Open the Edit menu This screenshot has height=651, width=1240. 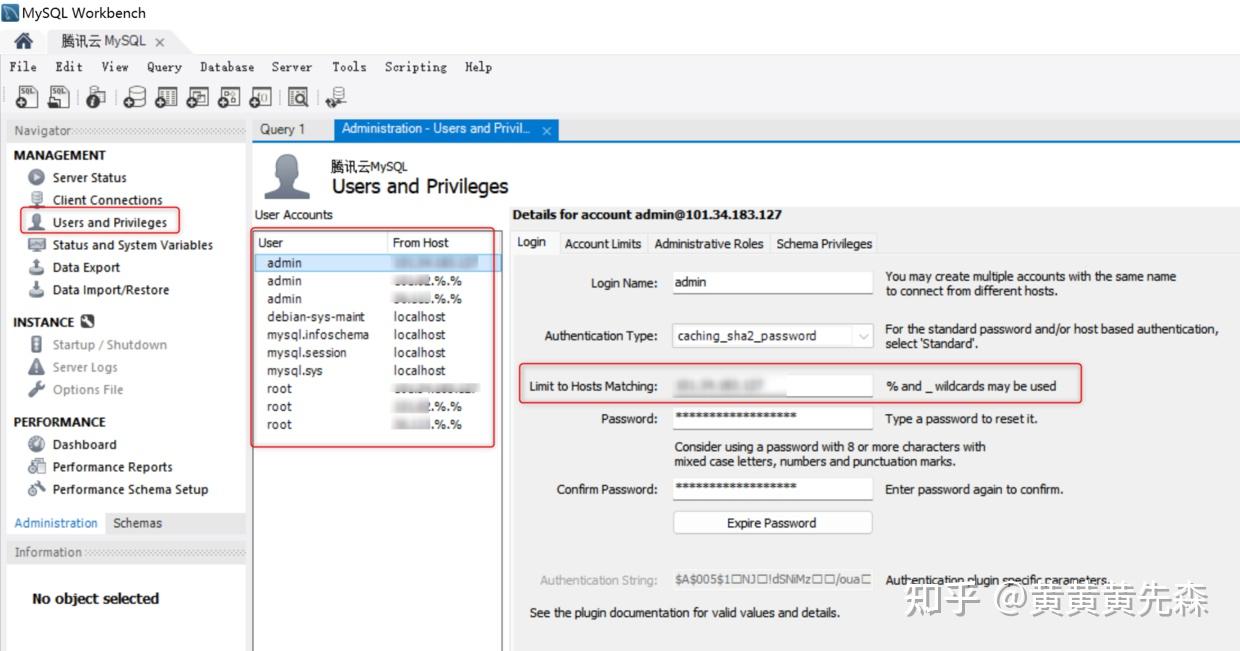pos(69,67)
